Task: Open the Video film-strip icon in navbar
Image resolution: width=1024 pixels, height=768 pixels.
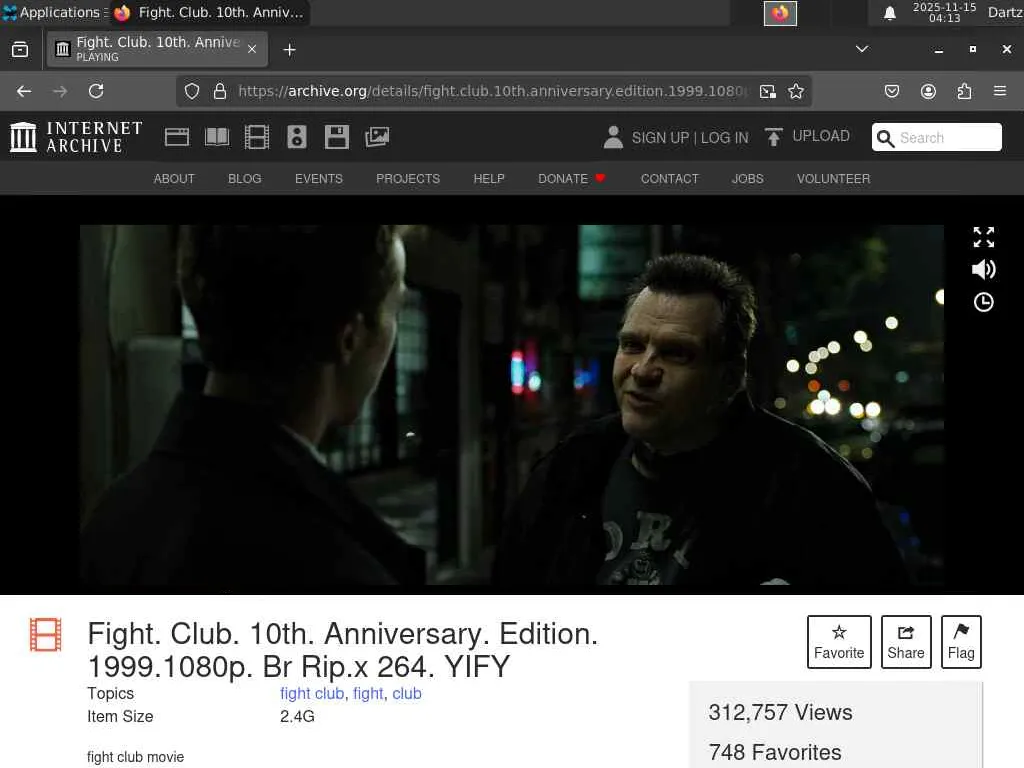Action: tap(257, 137)
